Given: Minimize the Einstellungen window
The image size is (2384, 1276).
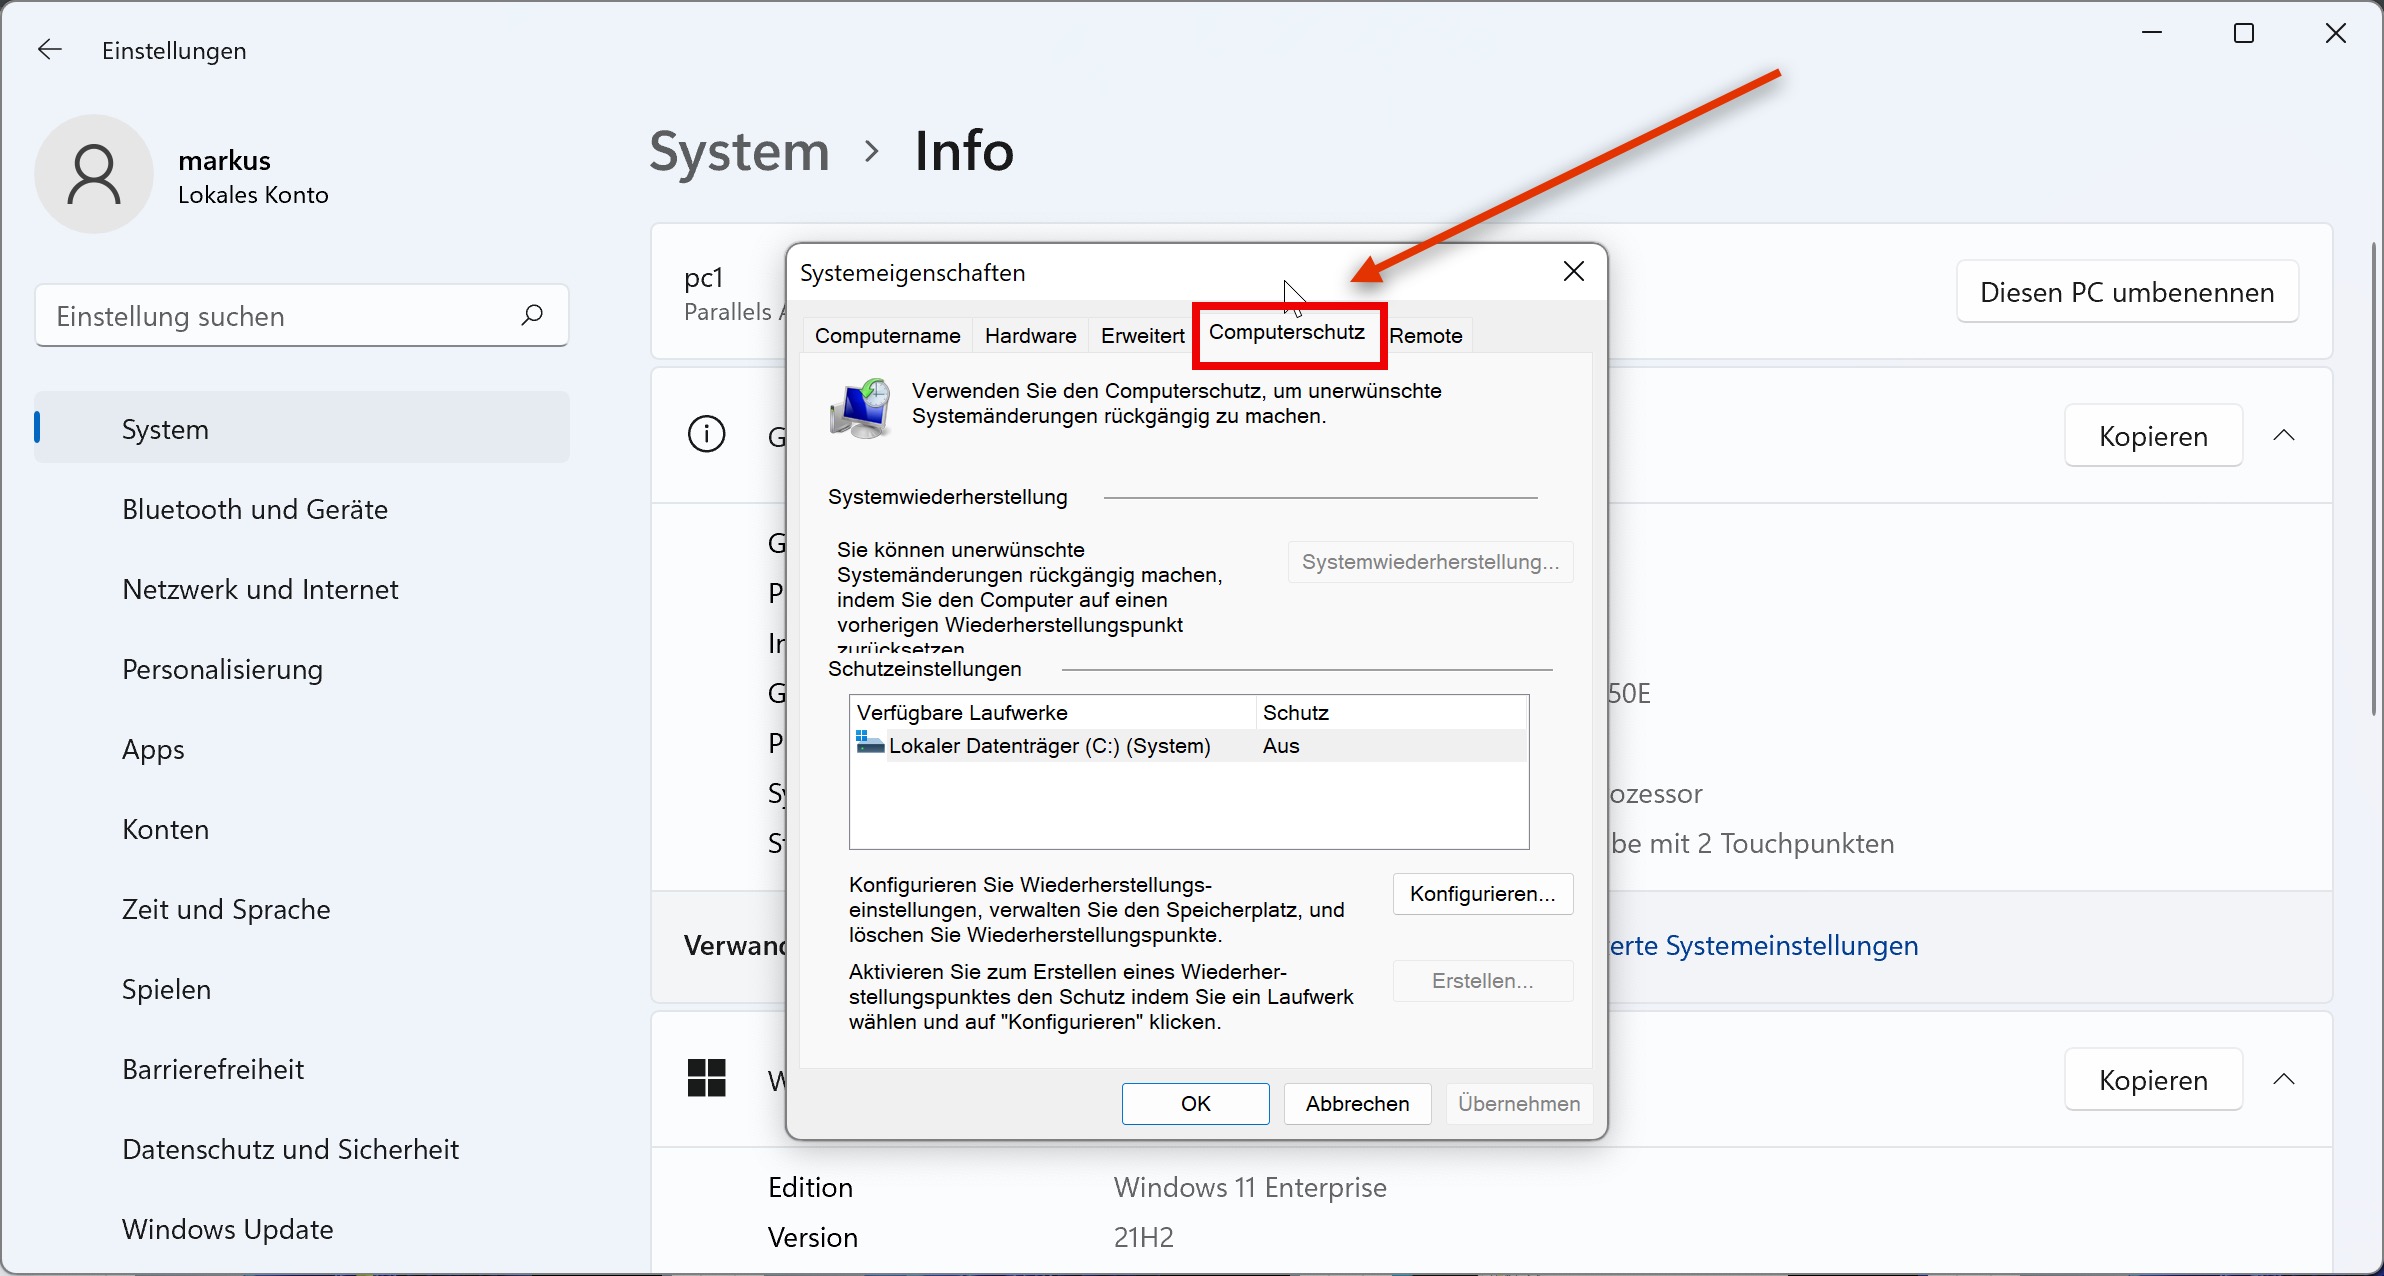Looking at the screenshot, I should [2152, 34].
